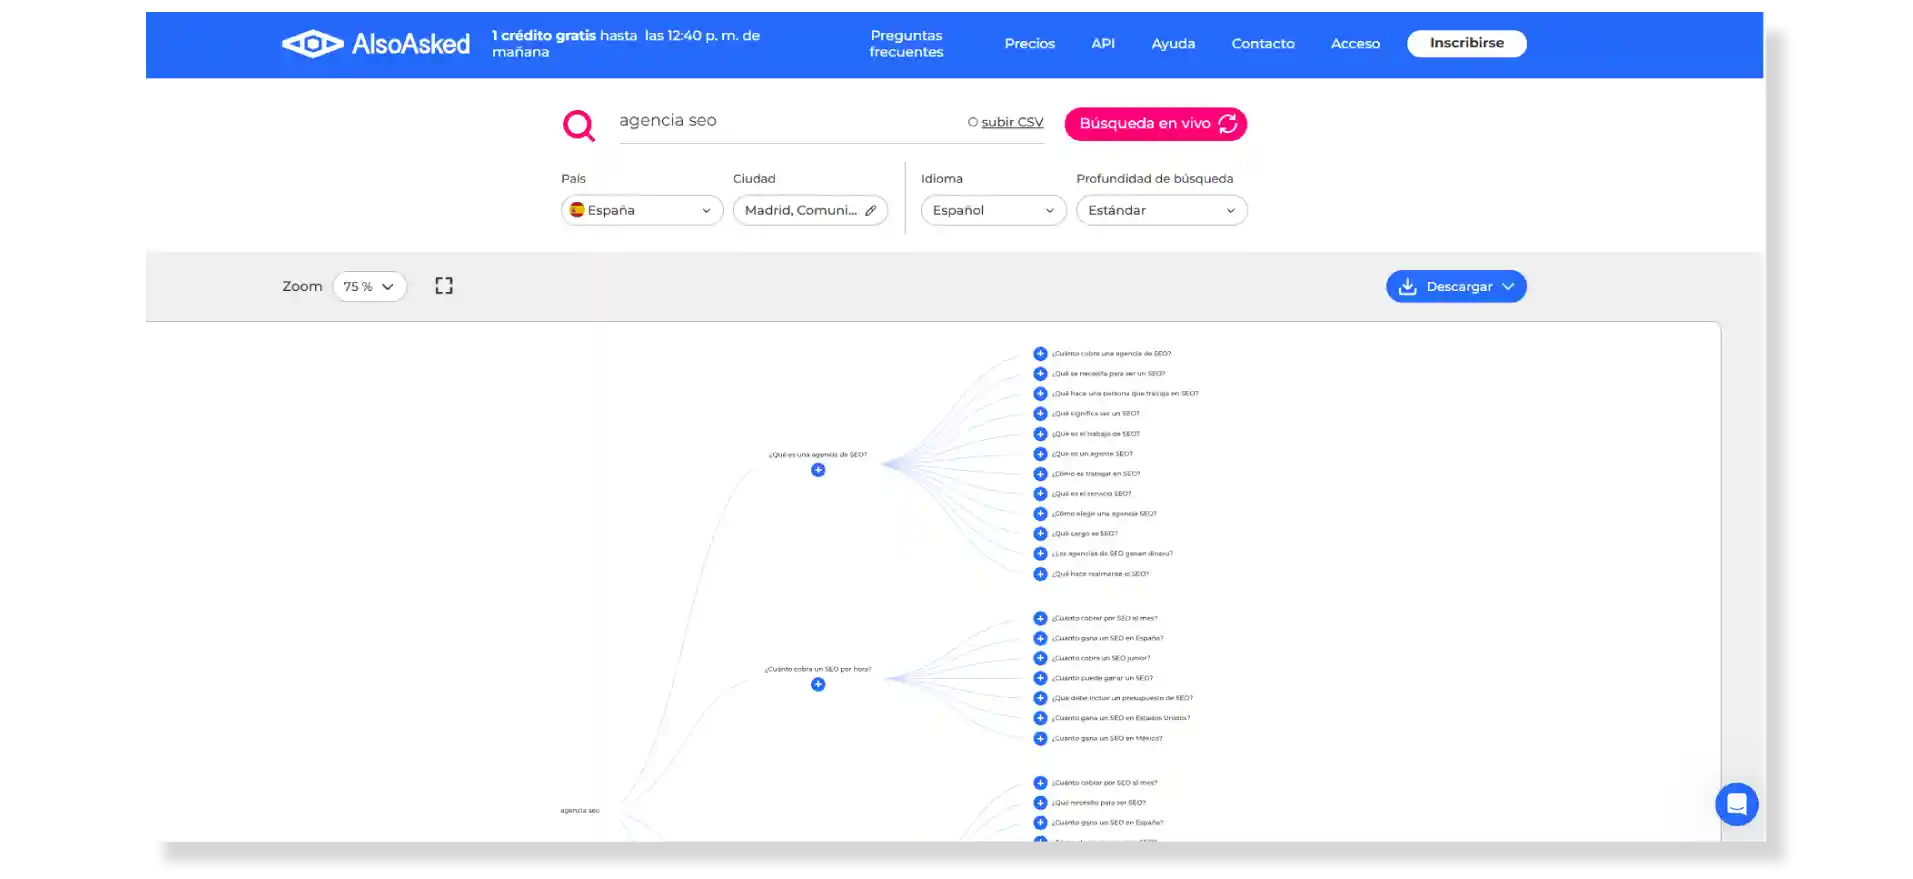Go to the API menu item
Screen dimensions: 1913x879
click(x=1103, y=44)
